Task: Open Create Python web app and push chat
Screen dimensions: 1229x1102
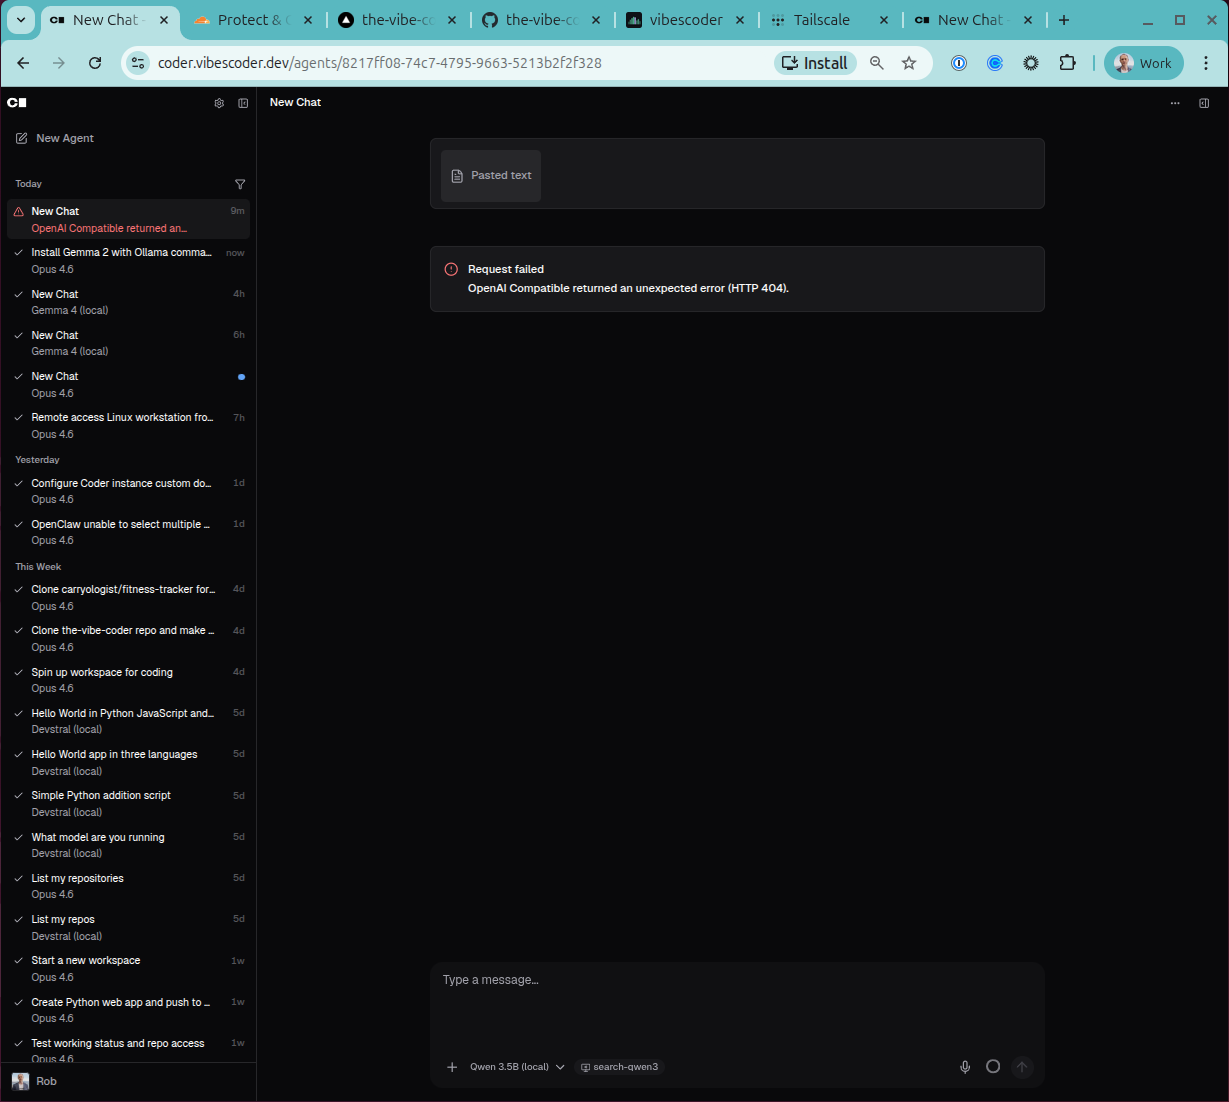Action: coord(128,1010)
